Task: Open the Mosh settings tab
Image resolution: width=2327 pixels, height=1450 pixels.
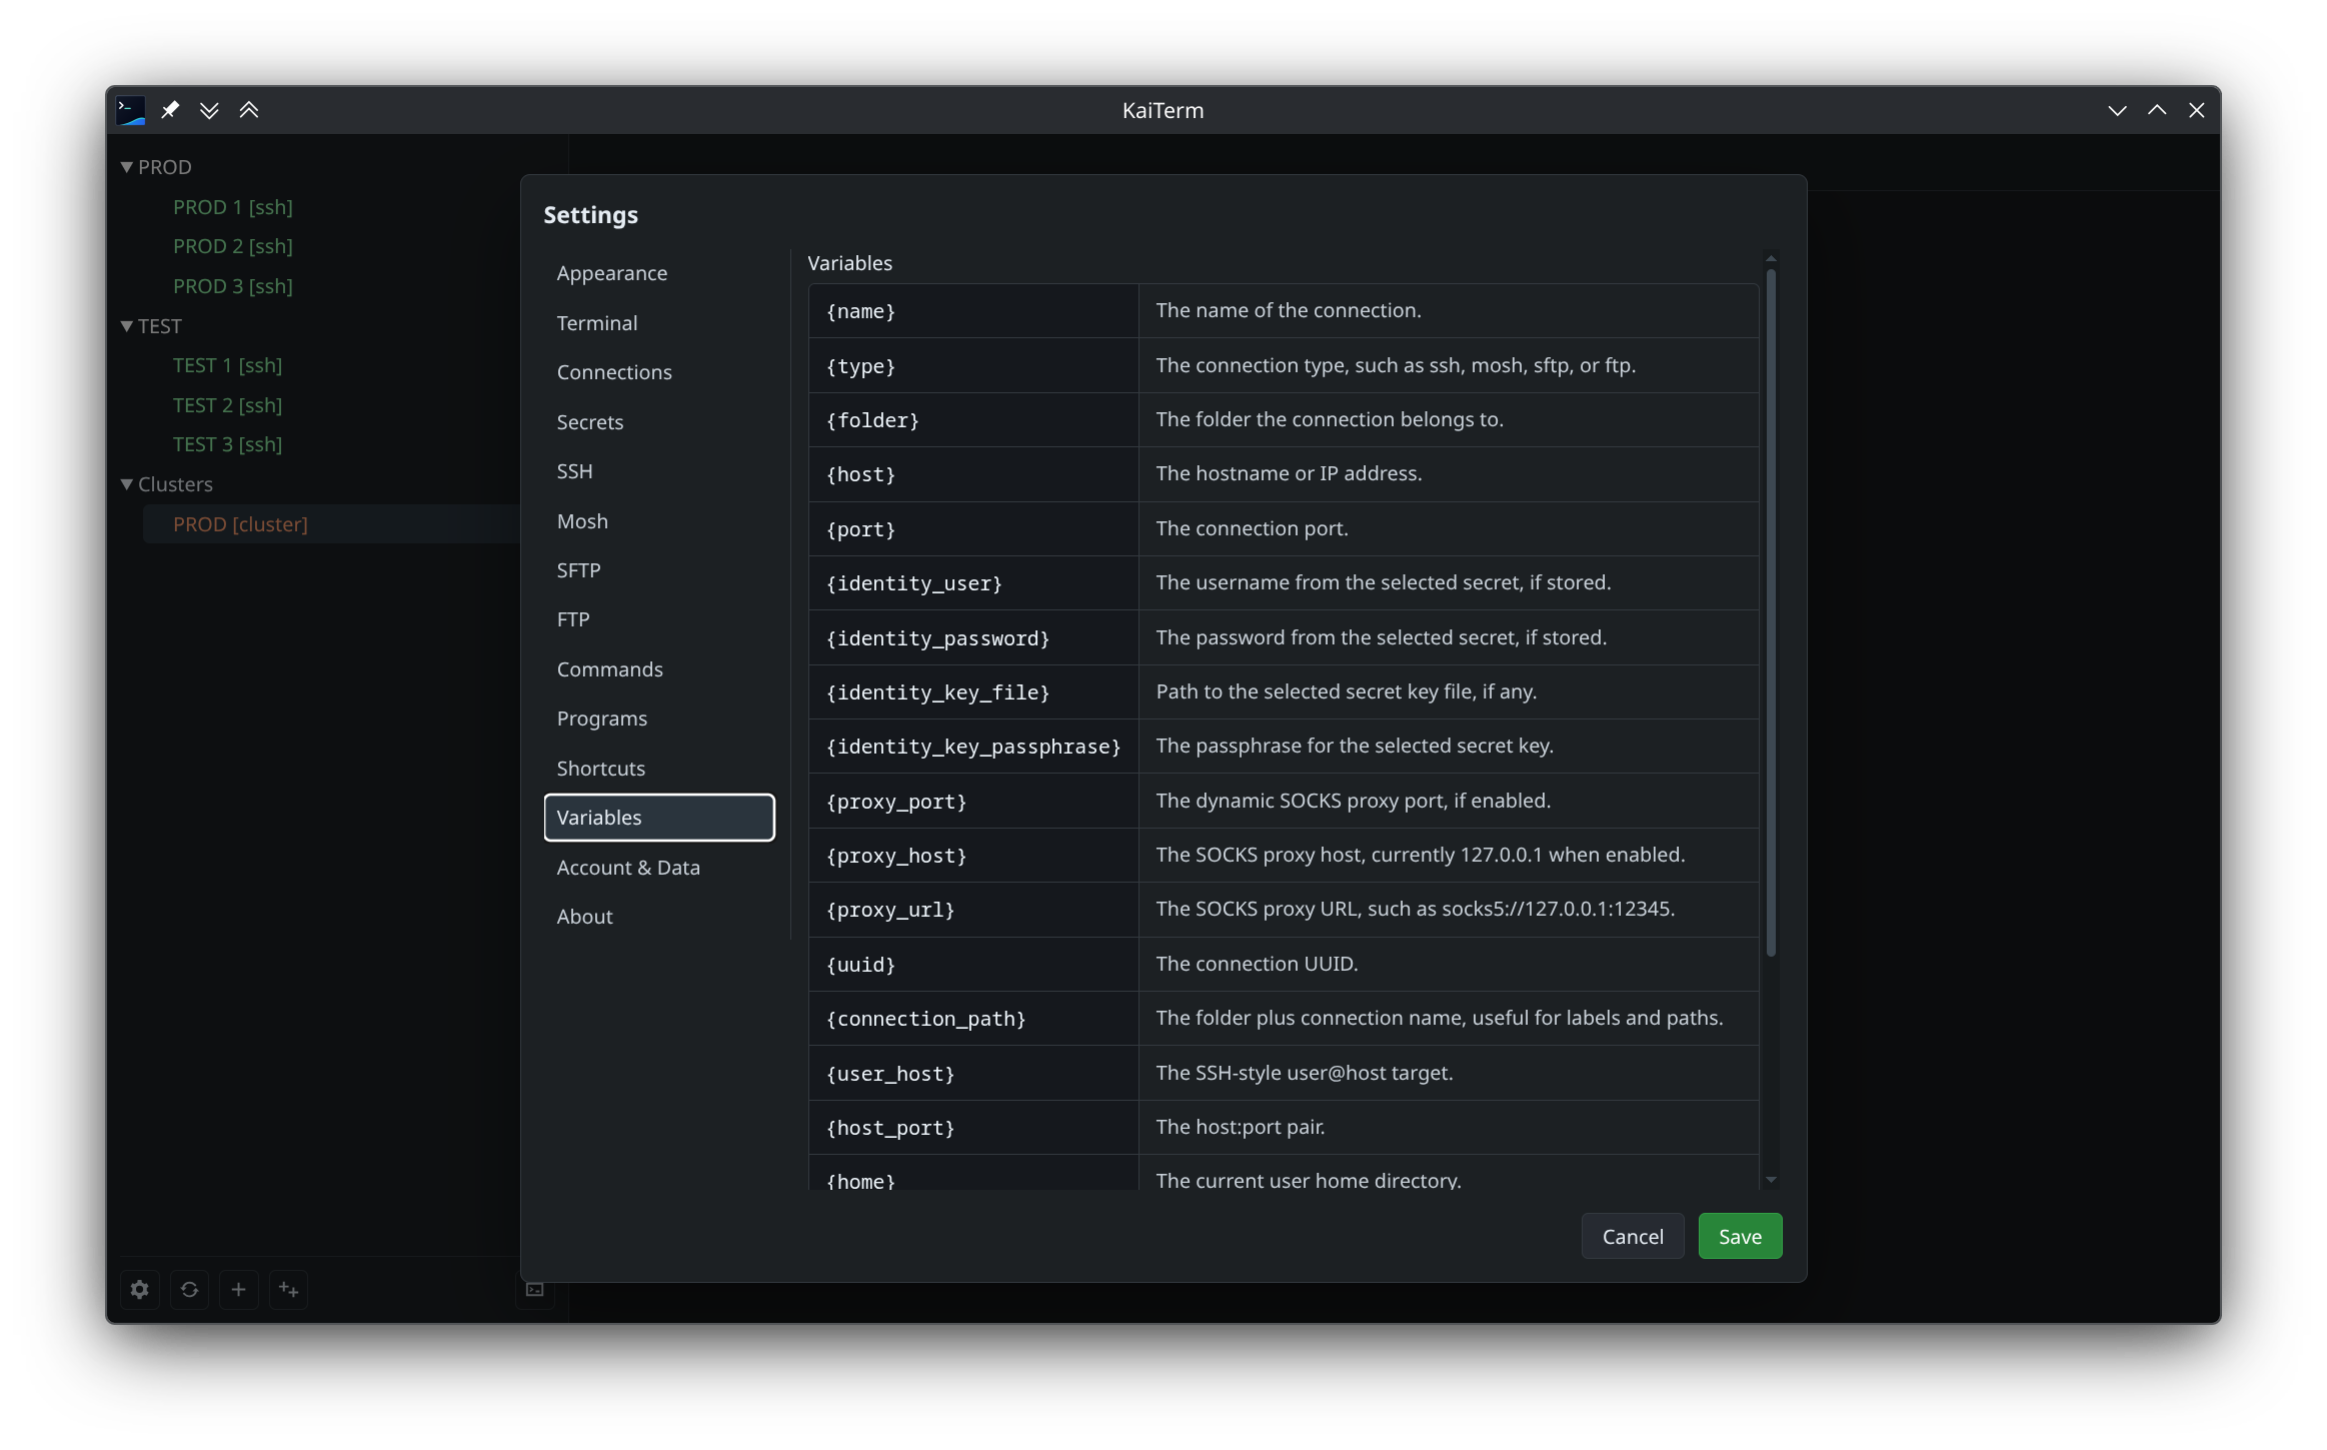Action: pos(659,521)
